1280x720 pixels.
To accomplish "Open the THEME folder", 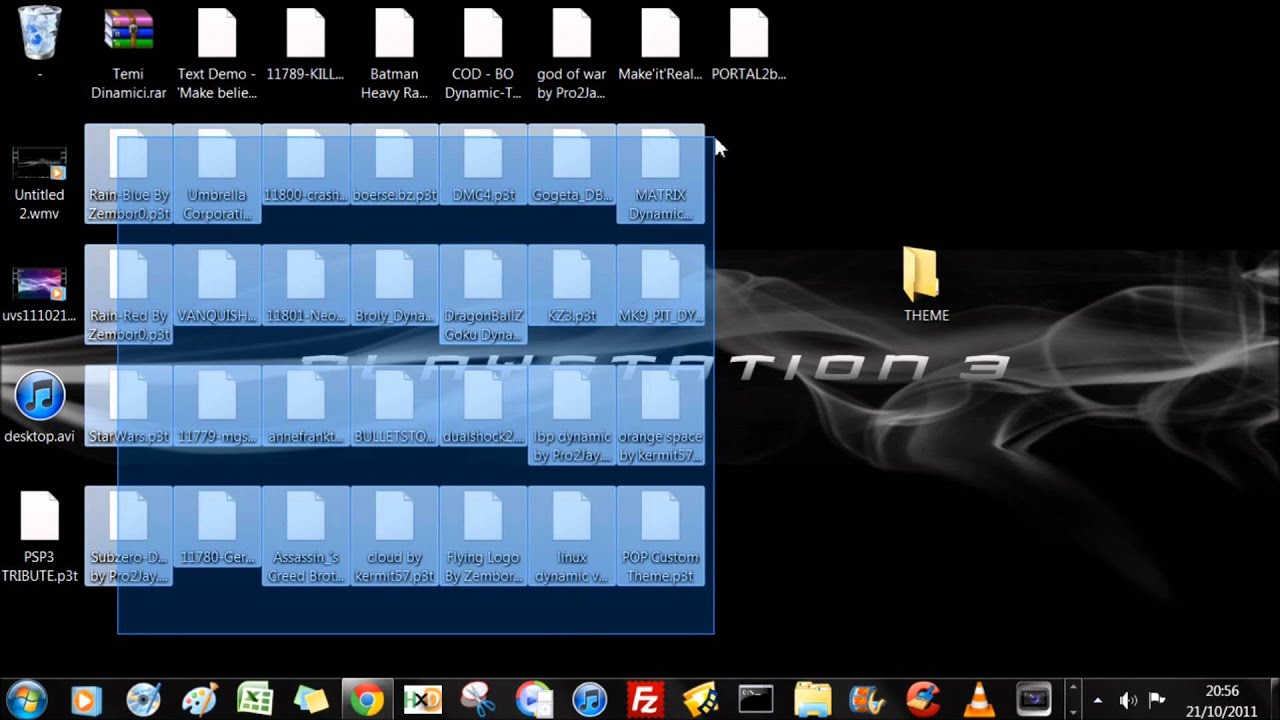I will tap(926, 285).
